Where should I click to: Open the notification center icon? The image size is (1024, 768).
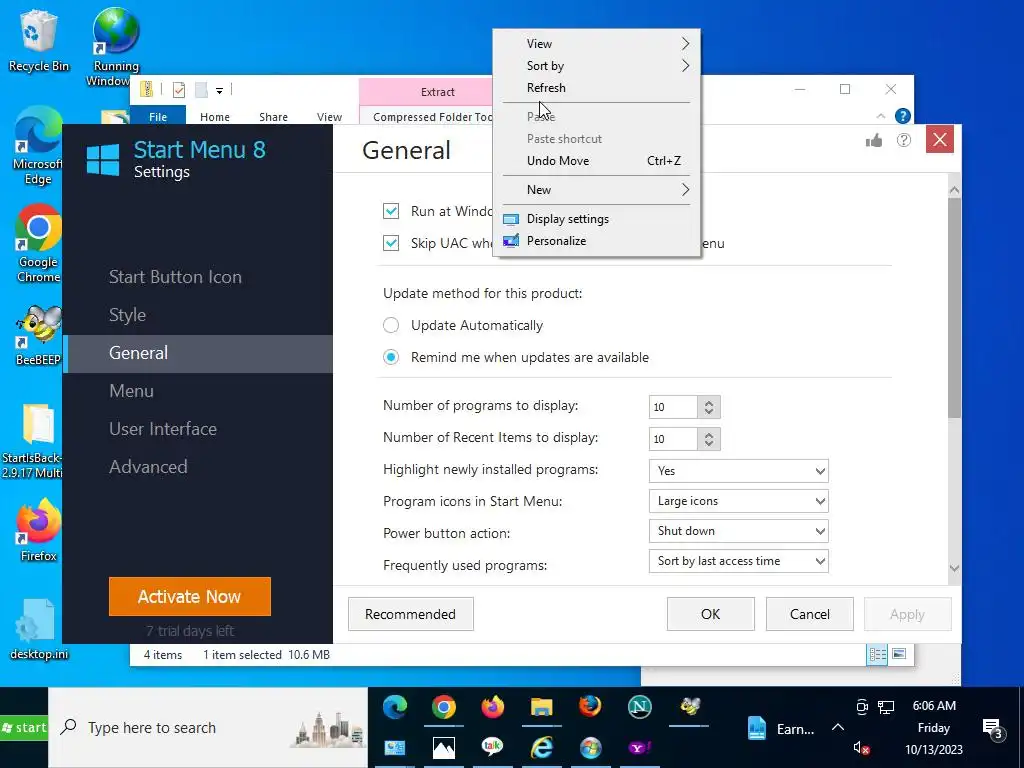[x=993, y=728]
